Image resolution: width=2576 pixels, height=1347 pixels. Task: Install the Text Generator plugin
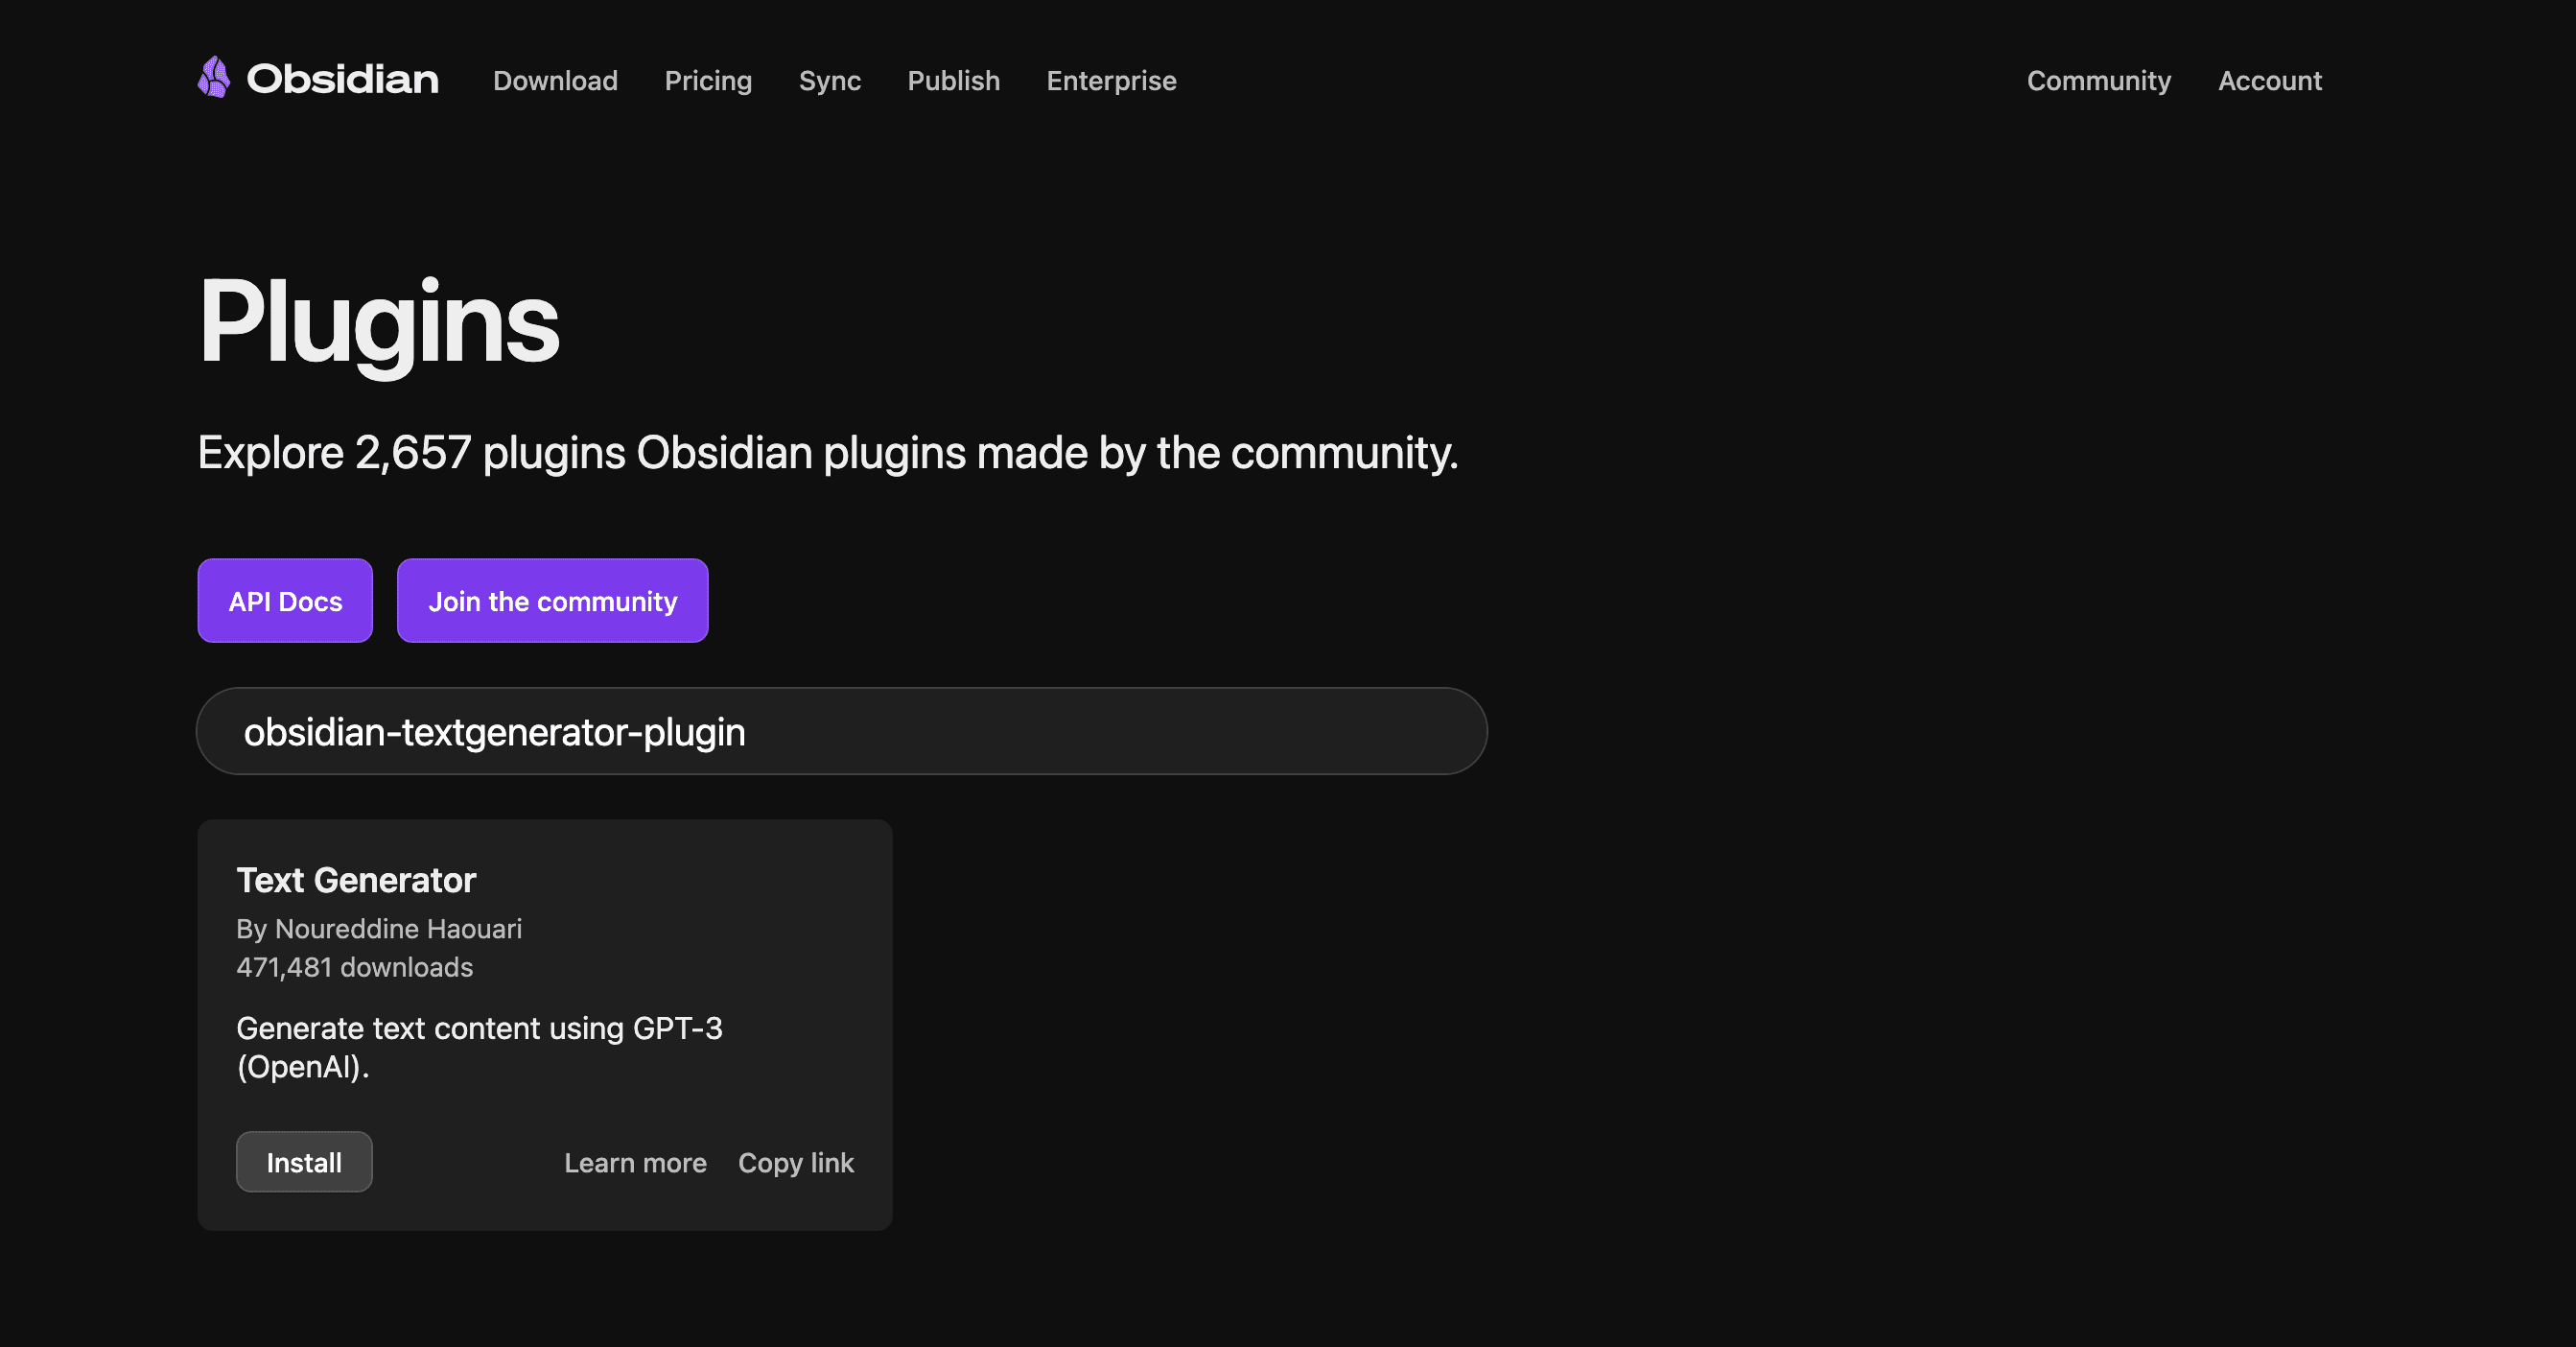click(x=304, y=1162)
